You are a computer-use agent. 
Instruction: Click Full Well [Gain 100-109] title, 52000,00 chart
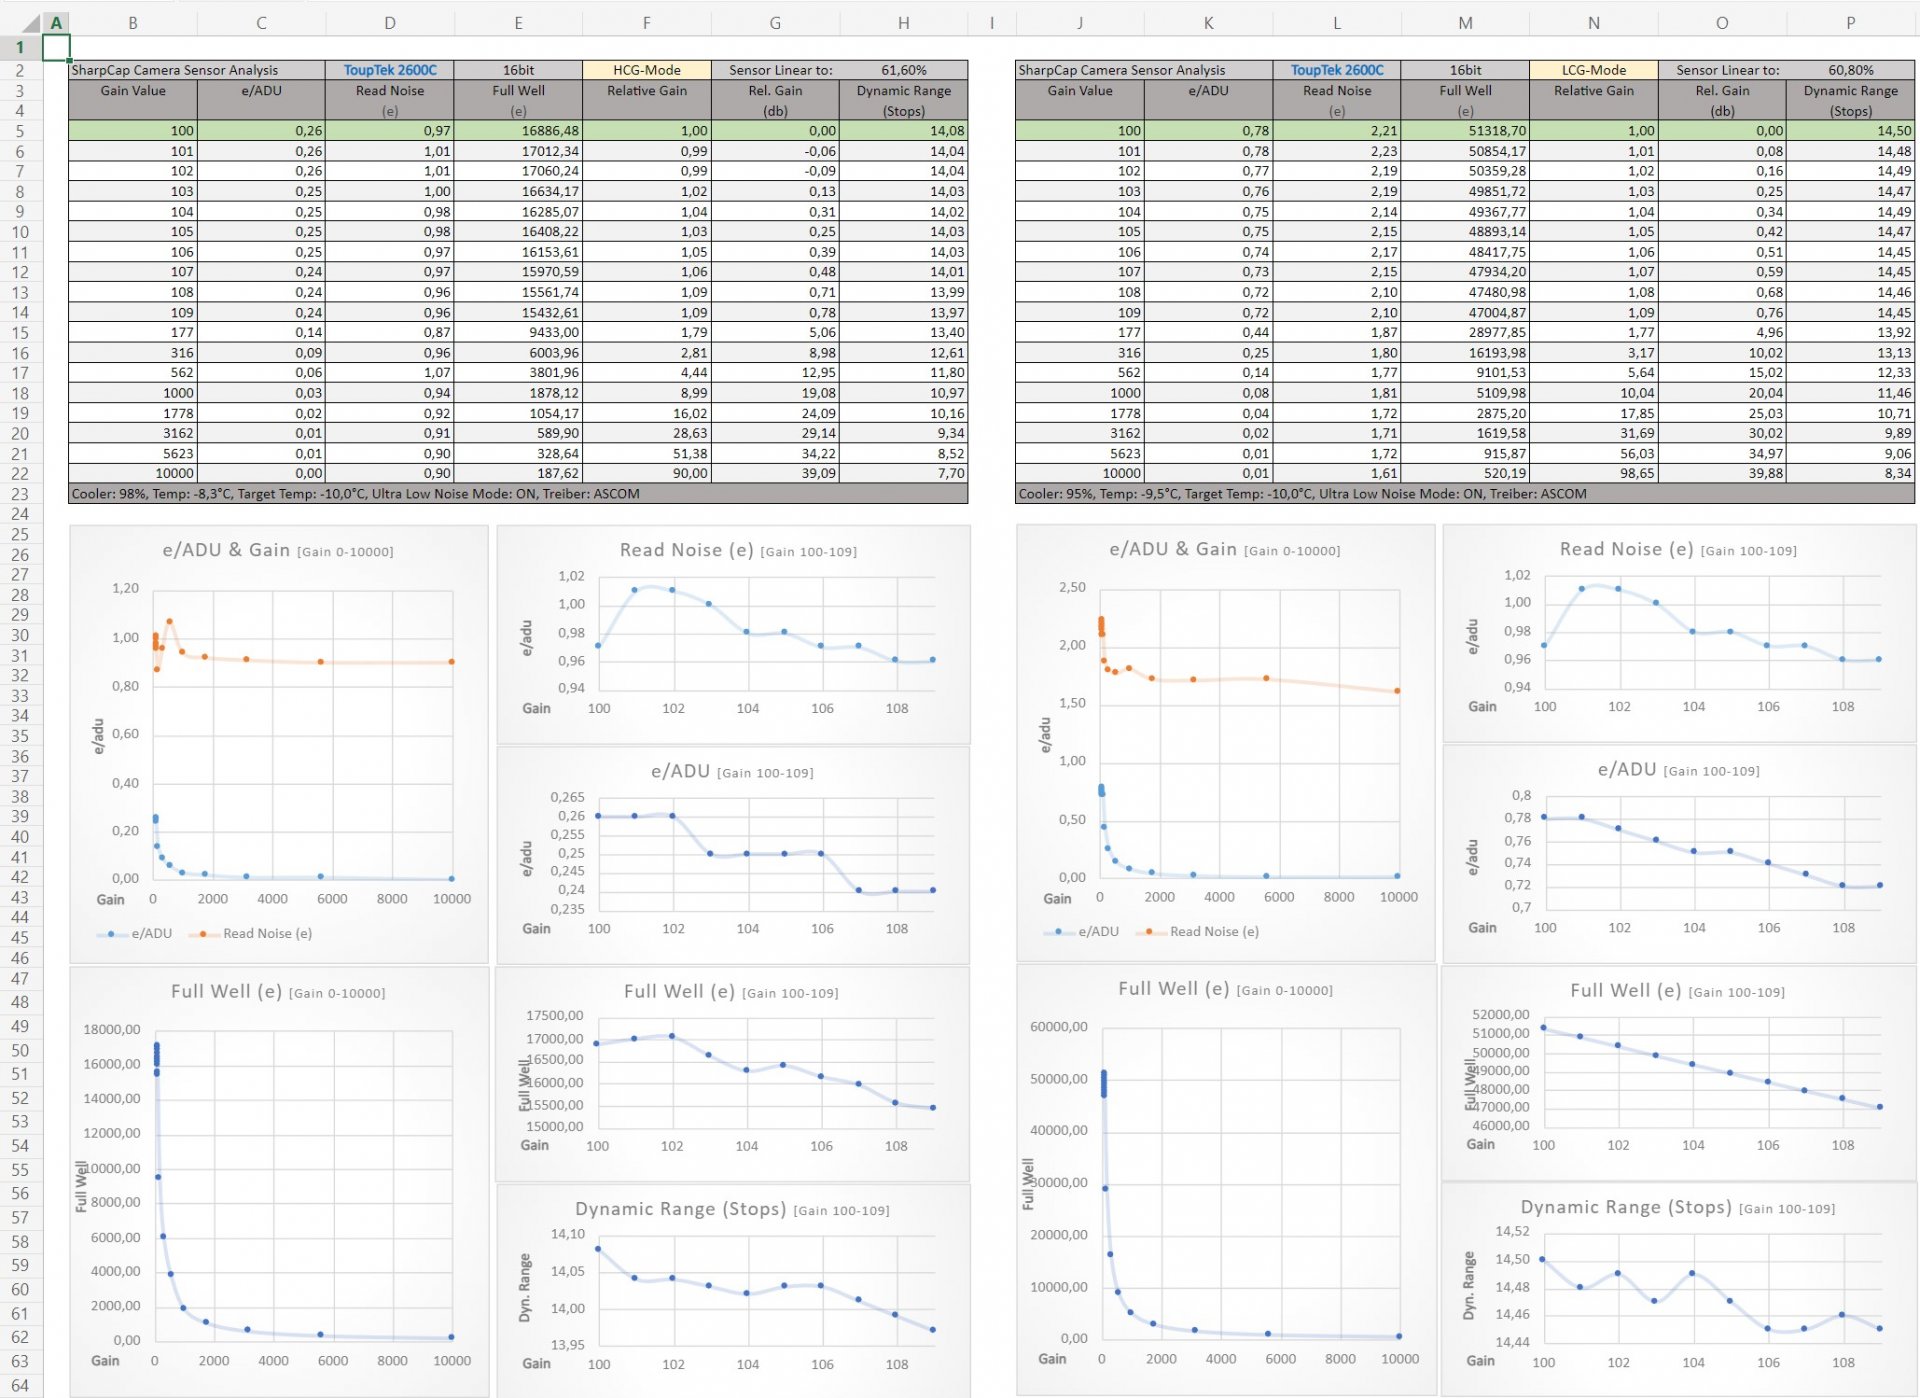coord(1677,990)
